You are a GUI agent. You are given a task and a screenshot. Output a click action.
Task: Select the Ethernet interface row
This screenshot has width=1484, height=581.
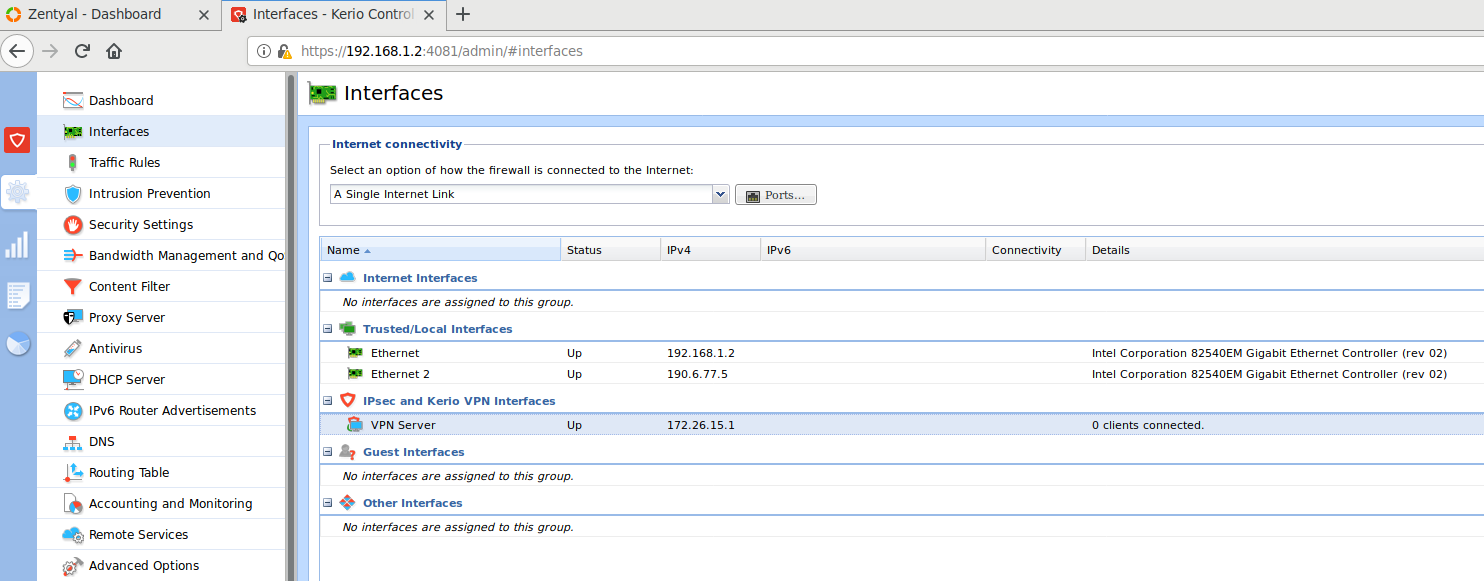(900, 353)
